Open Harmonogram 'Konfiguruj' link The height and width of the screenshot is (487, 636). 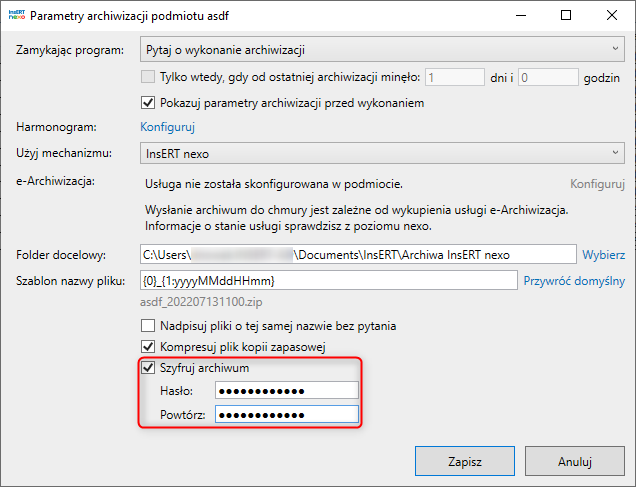pyautogui.click(x=167, y=127)
